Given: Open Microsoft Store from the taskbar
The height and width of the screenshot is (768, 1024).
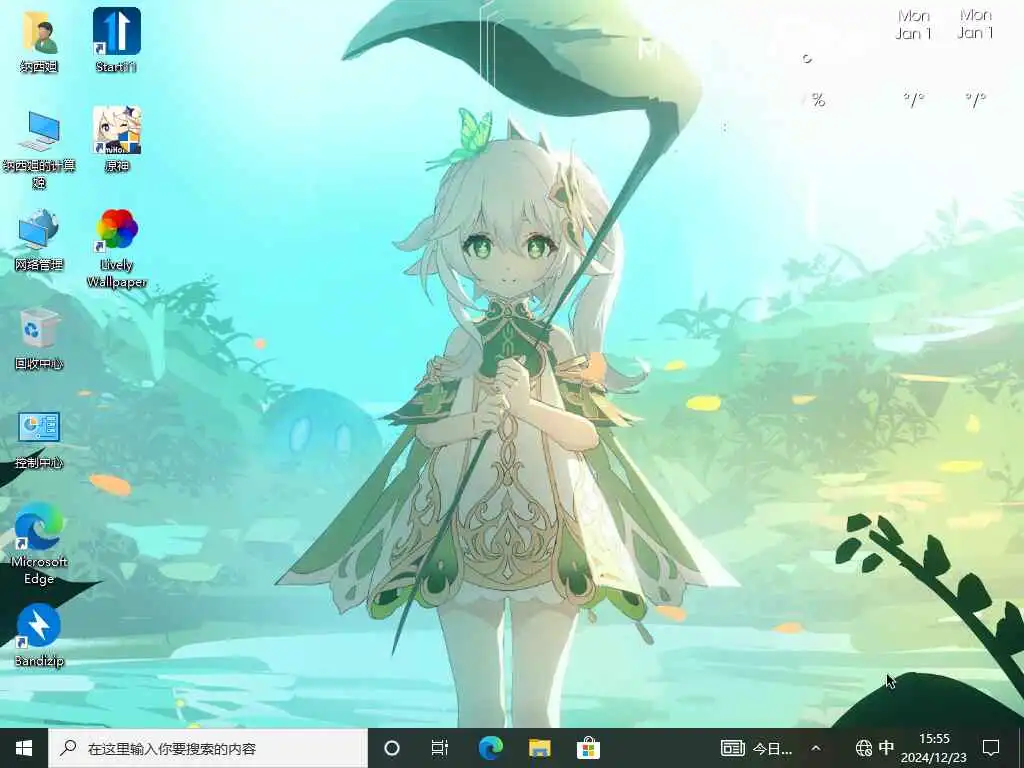Looking at the screenshot, I should 588,748.
